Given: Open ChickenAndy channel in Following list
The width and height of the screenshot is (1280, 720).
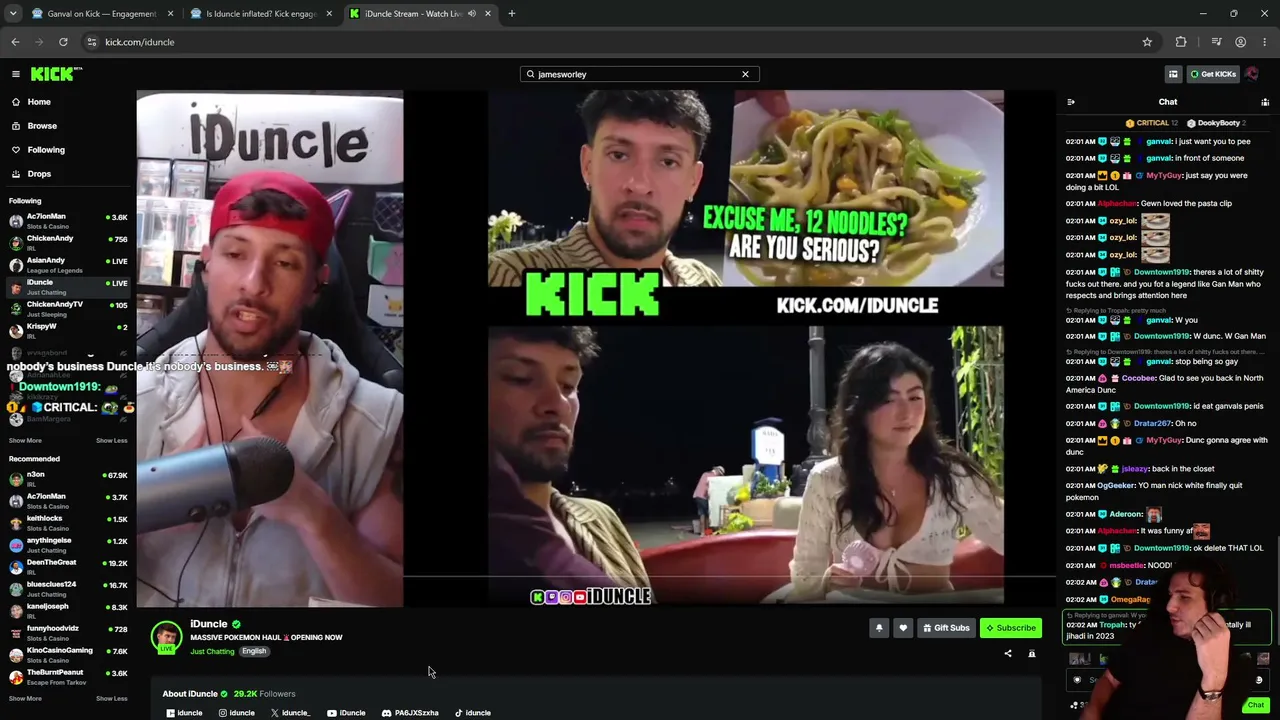Looking at the screenshot, I should 68,242.
